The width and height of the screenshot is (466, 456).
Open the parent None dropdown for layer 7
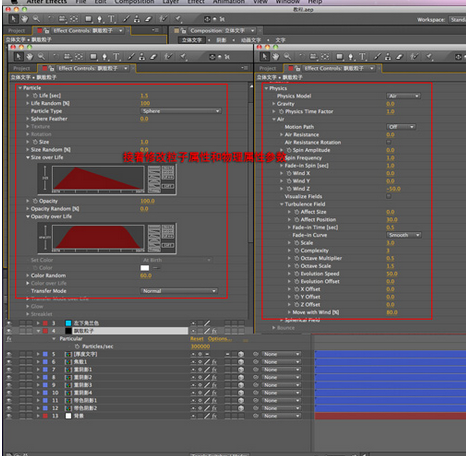click(281, 369)
